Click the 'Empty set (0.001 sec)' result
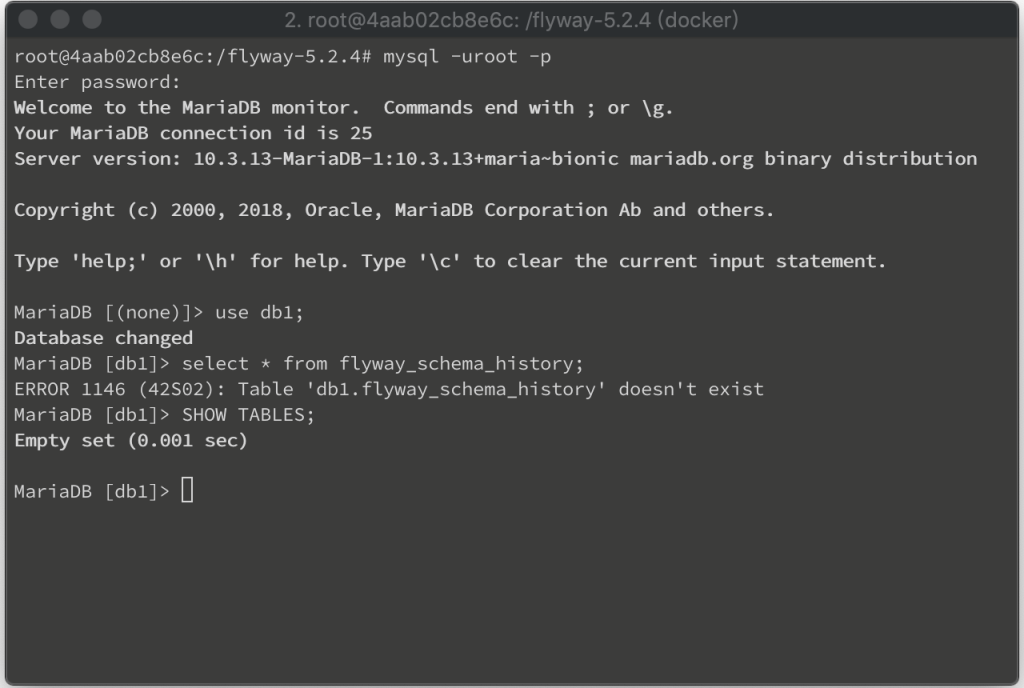This screenshot has height=688, width=1024. click(x=131, y=441)
